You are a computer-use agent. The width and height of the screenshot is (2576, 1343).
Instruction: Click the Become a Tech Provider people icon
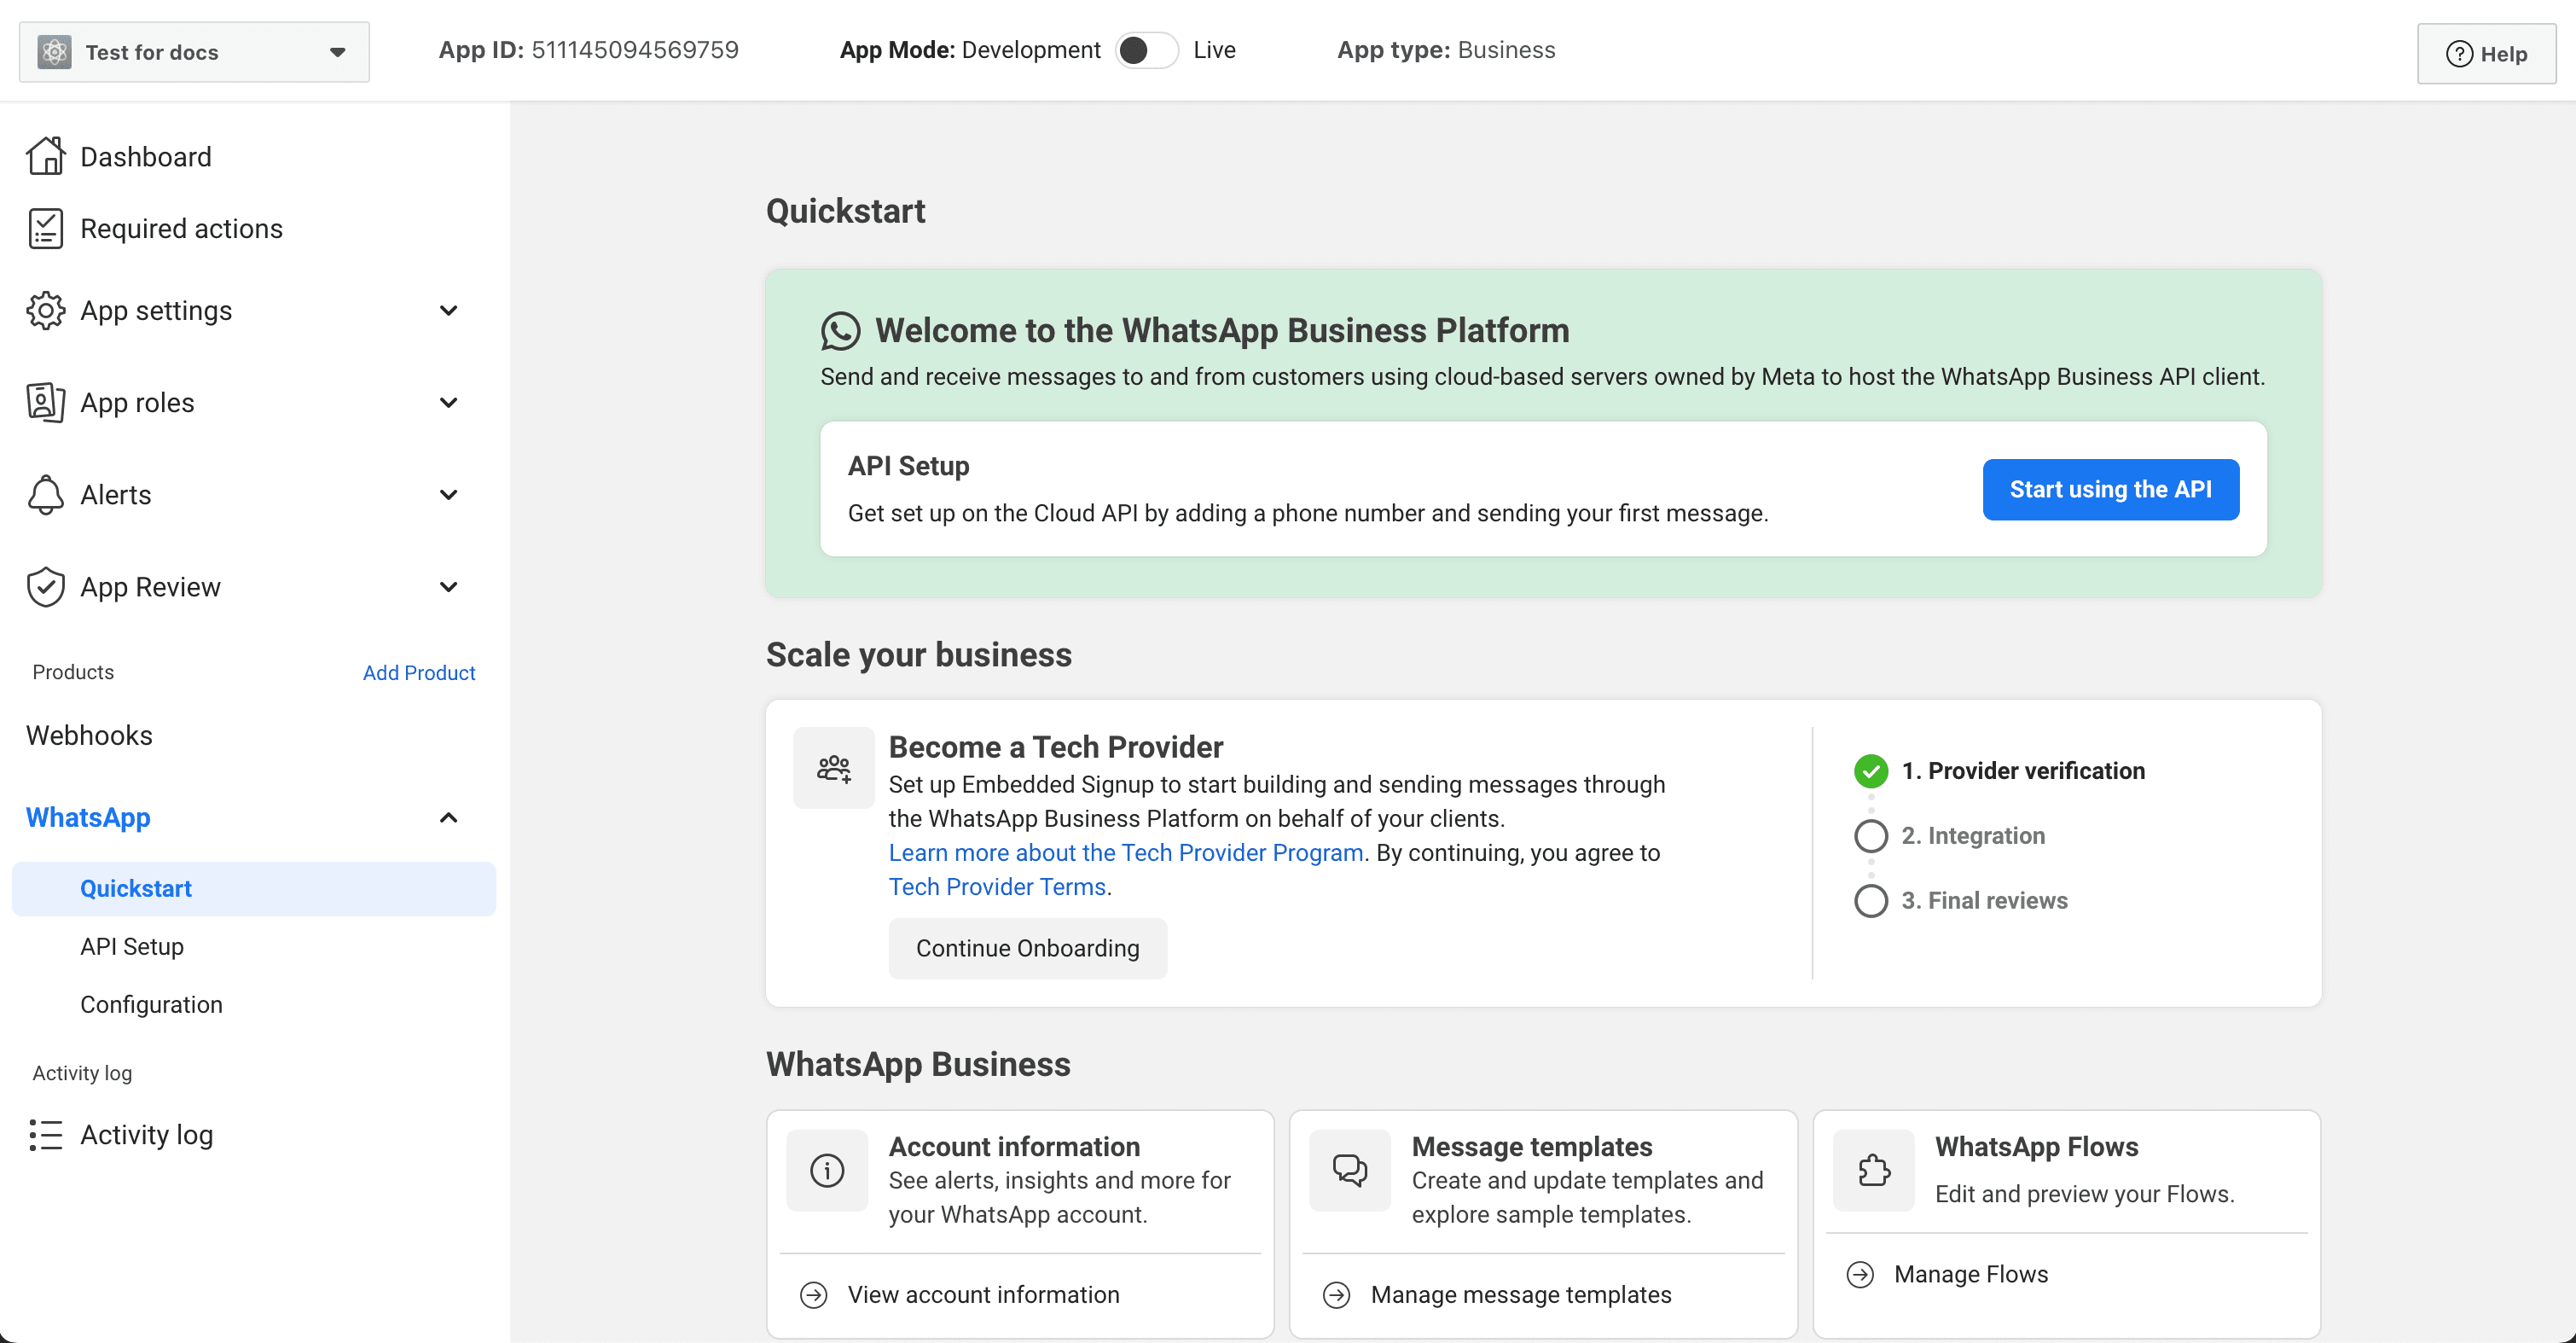click(833, 767)
